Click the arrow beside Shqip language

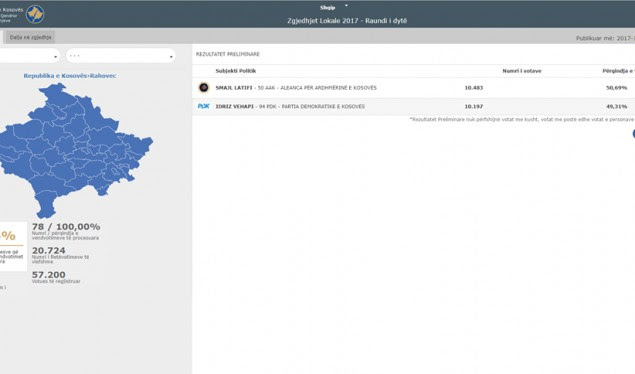pos(346,6)
